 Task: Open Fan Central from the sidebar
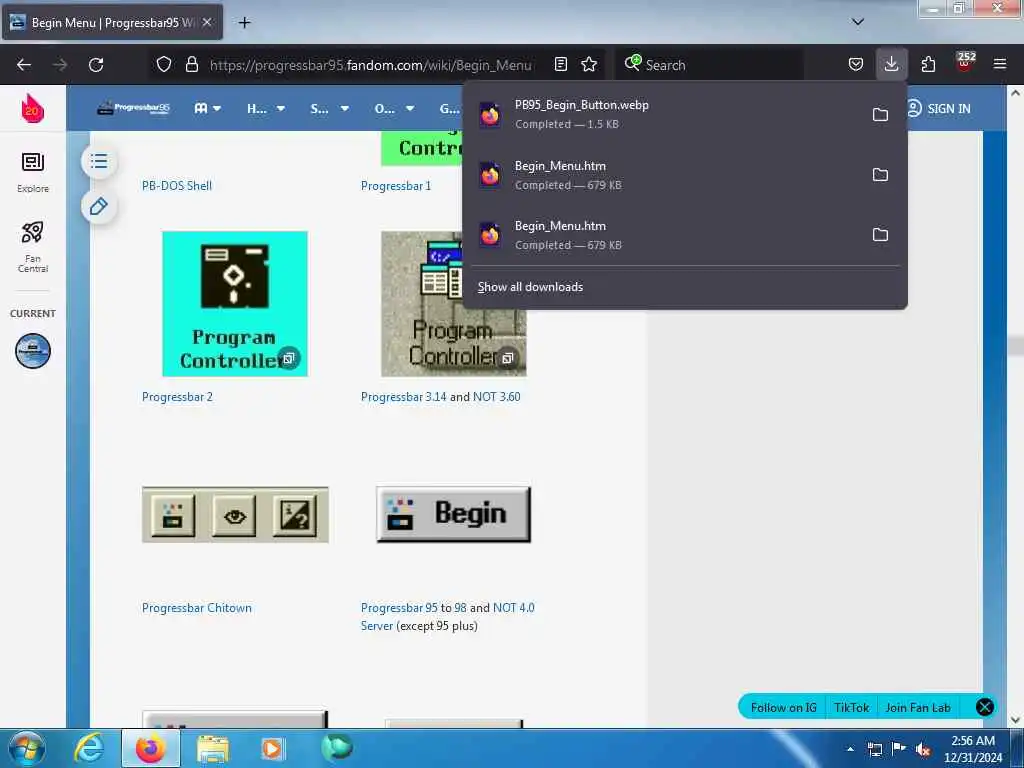33,248
